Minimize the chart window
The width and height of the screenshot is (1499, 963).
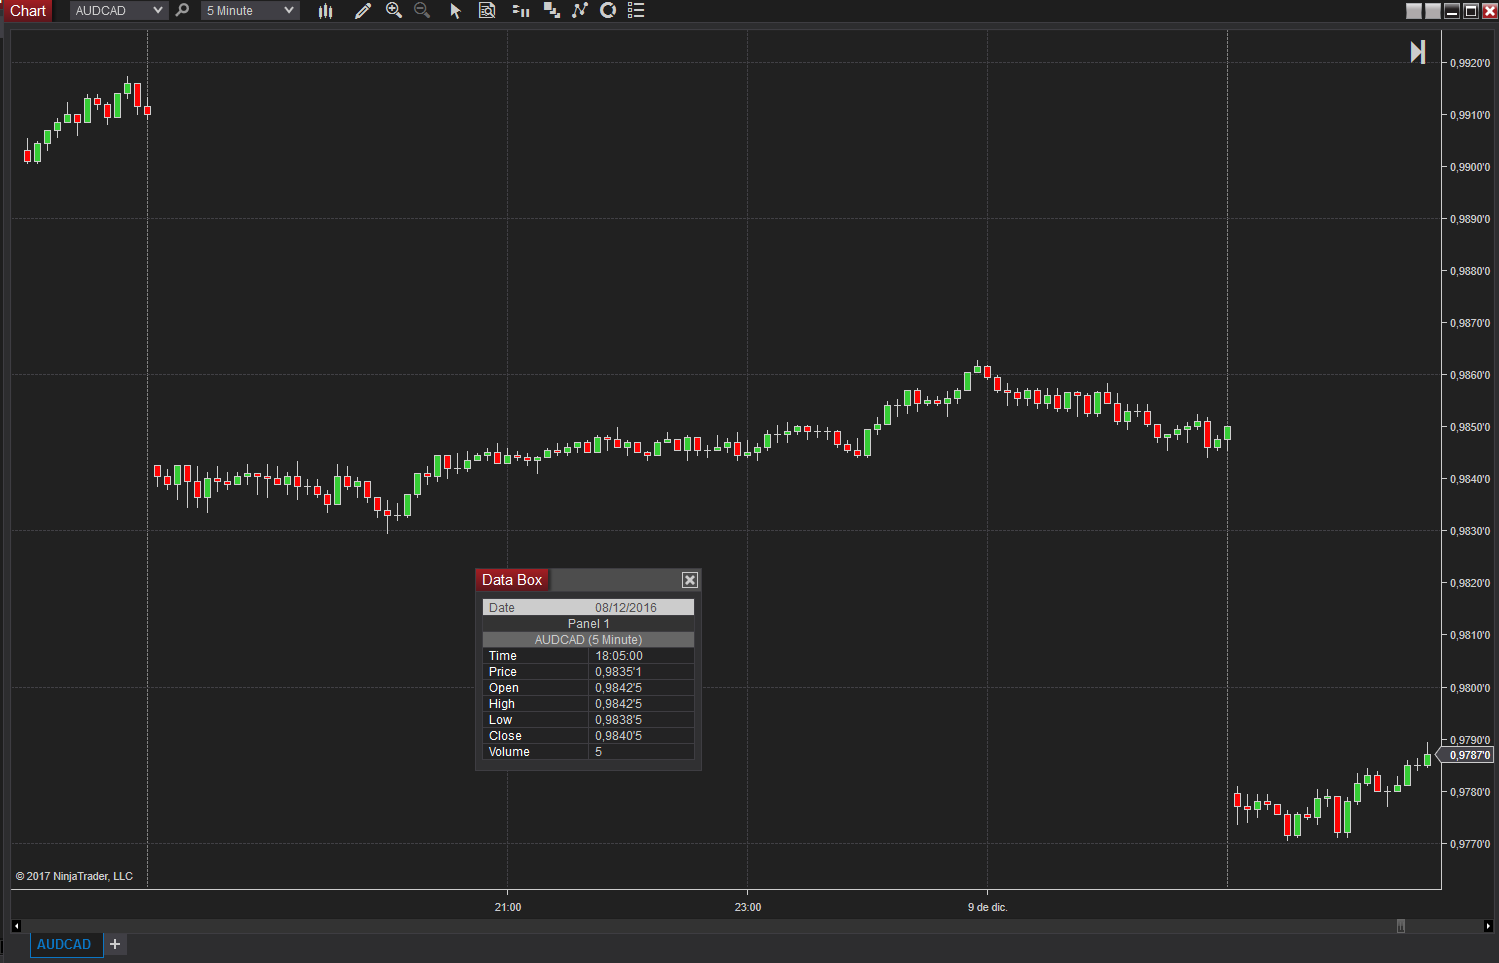point(1452,11)
